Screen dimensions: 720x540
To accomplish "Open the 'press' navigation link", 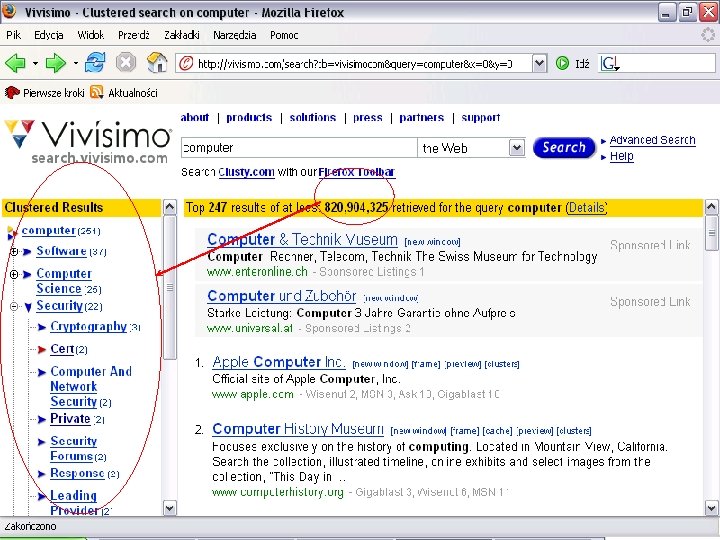I will [367, 118].
